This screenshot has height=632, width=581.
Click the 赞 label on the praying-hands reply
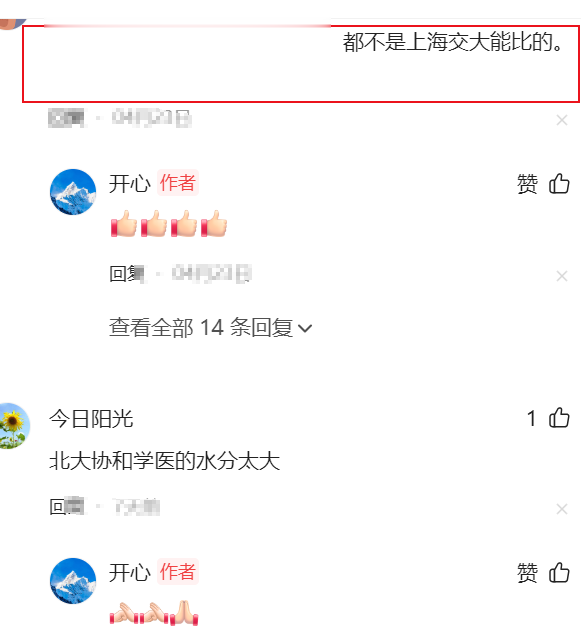click(x=527, y=573)
